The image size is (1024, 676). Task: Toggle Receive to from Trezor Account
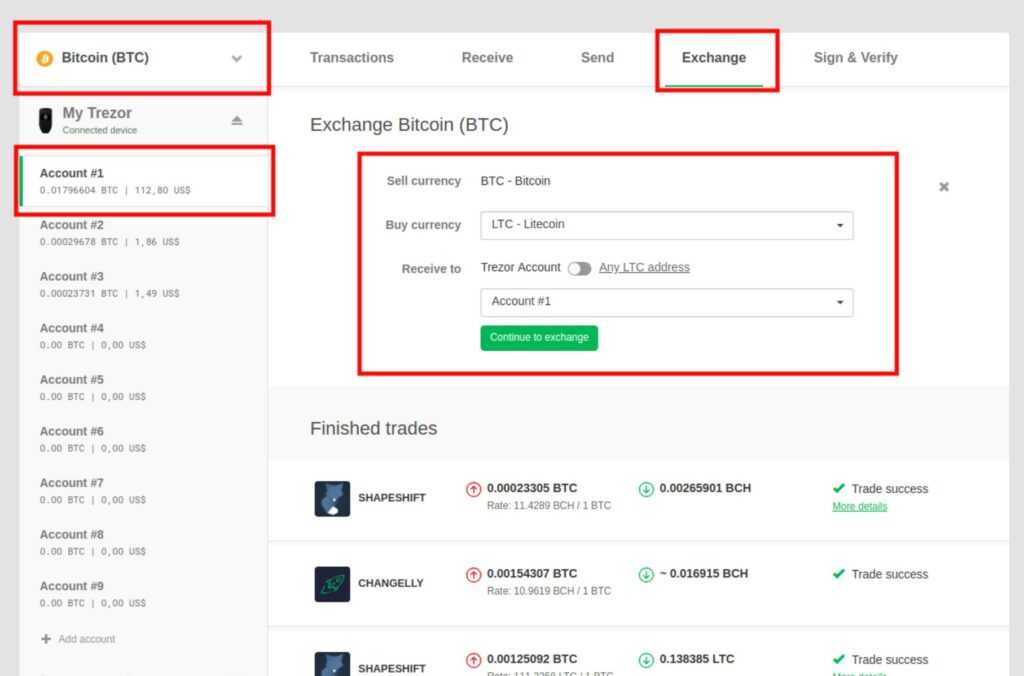tap(579, 267)
